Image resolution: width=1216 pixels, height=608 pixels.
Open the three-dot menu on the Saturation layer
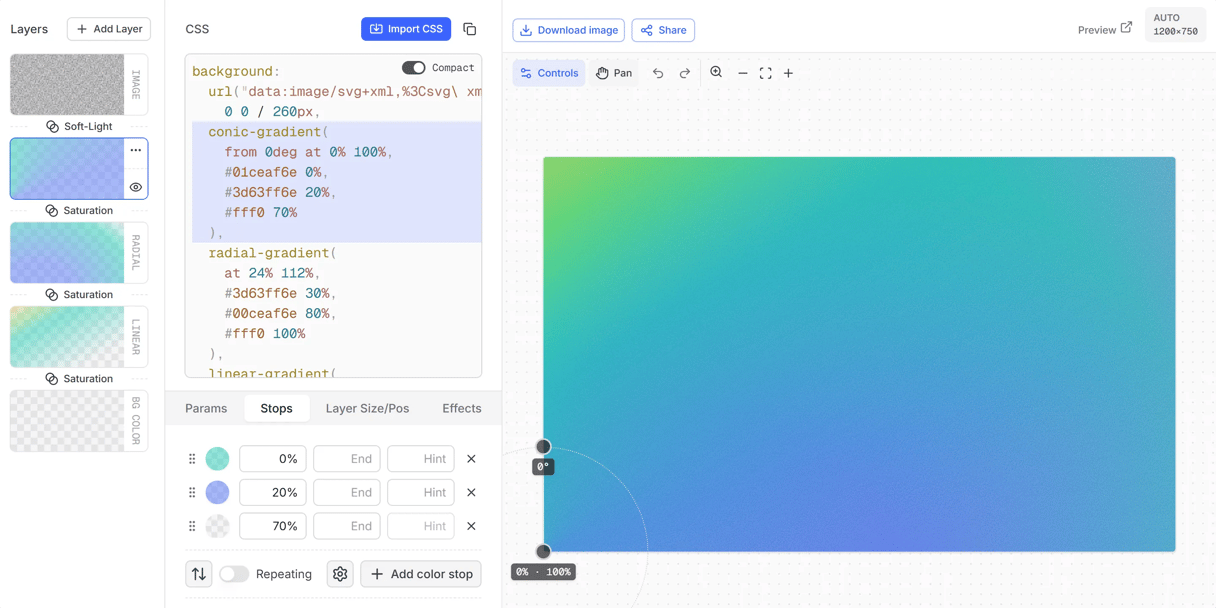[x=136, y=149]
